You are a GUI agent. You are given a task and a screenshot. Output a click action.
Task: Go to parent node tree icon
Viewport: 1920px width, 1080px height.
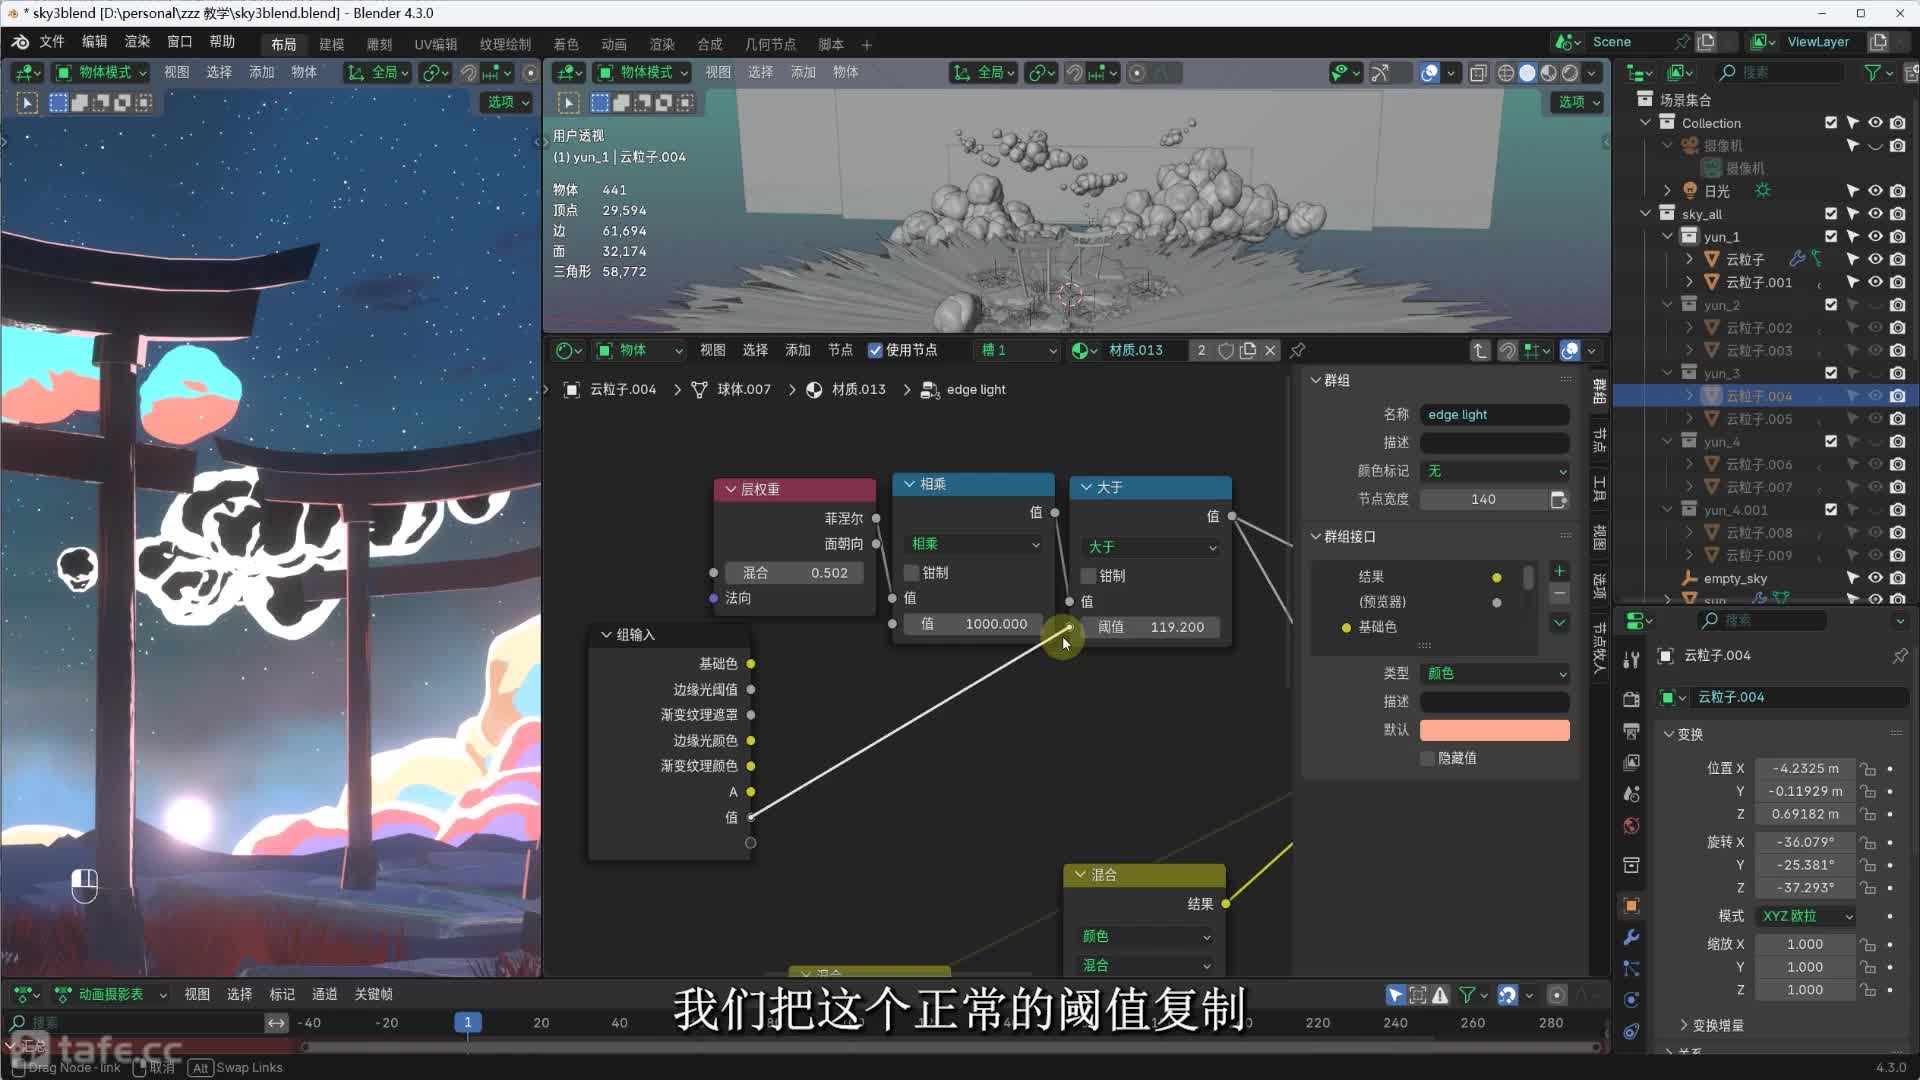pyautogui.click(x=1480, y=350)
